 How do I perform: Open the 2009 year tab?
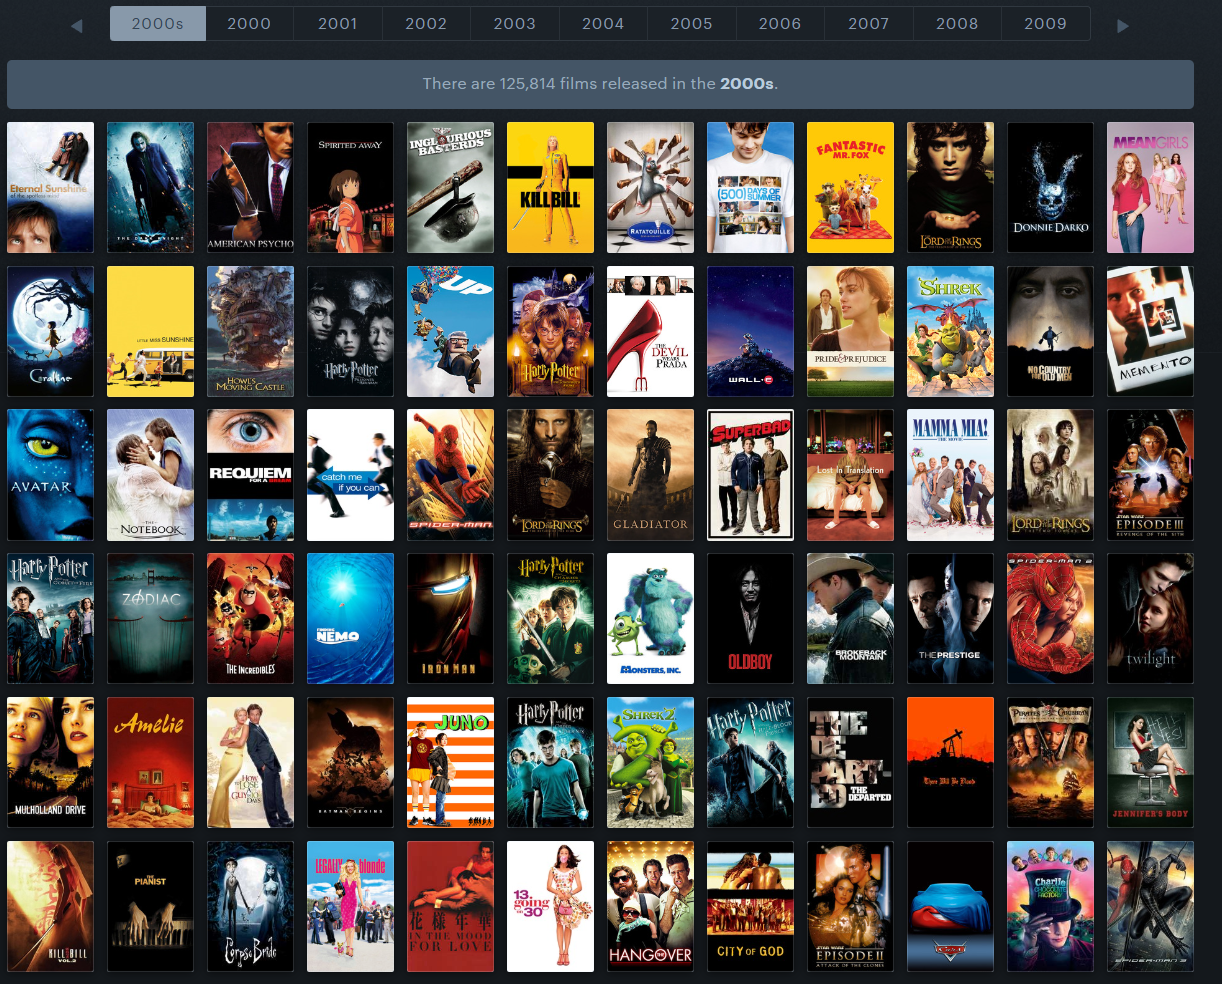pyautogui.click(x=1046, y=24)
